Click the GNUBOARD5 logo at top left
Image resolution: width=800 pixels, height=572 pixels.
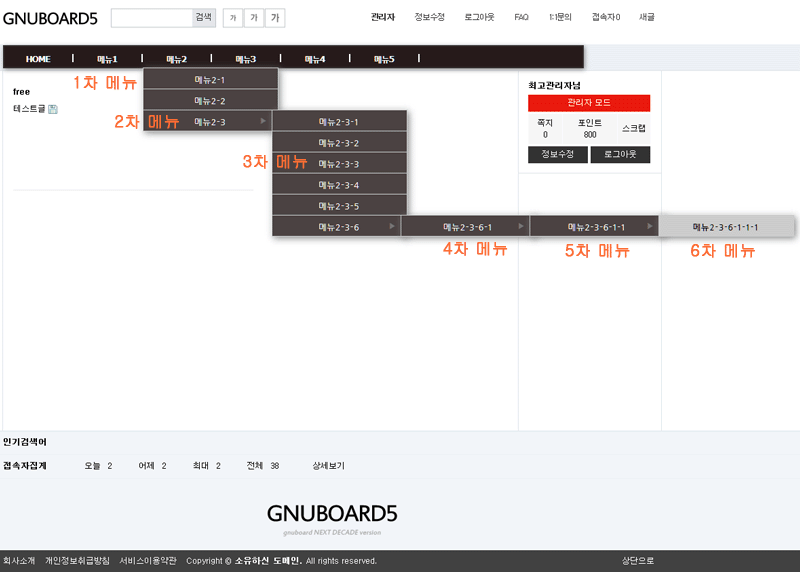click(x=50, y=18)
